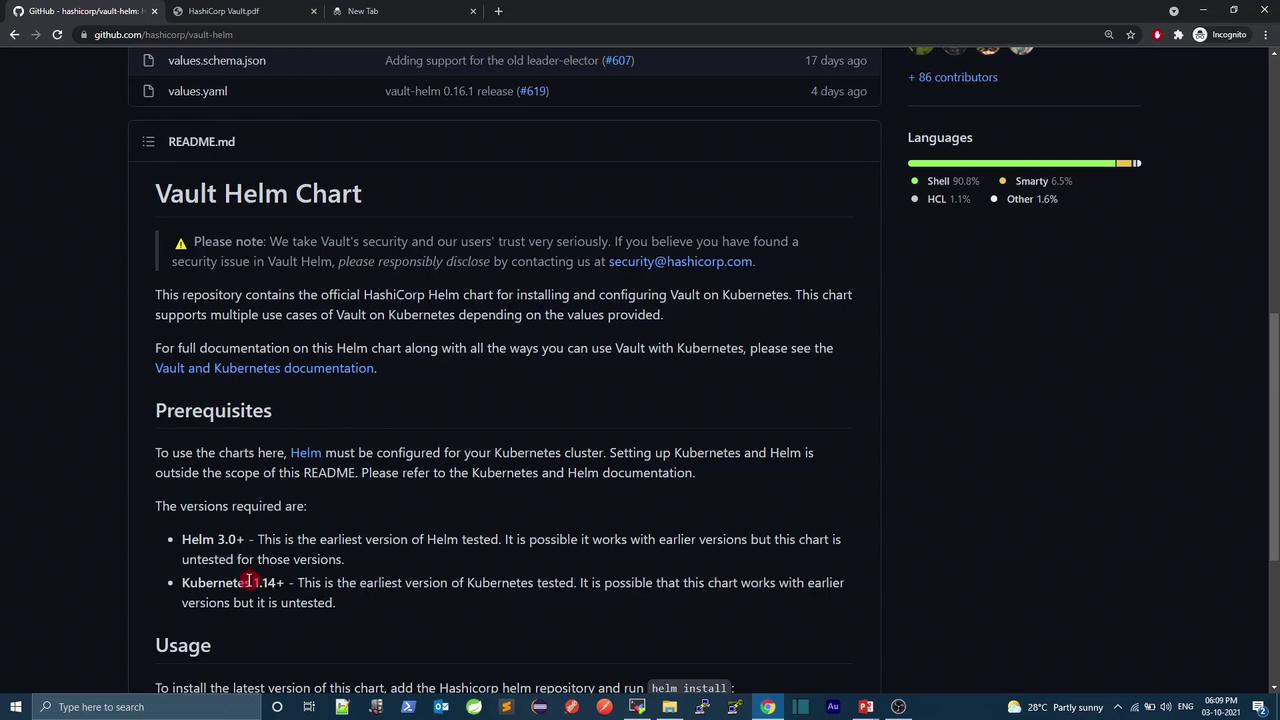This screenshot has height=720, width=1280.
Task: Open Vault and Kubernetes documentation link
Action: coord(264,368)
